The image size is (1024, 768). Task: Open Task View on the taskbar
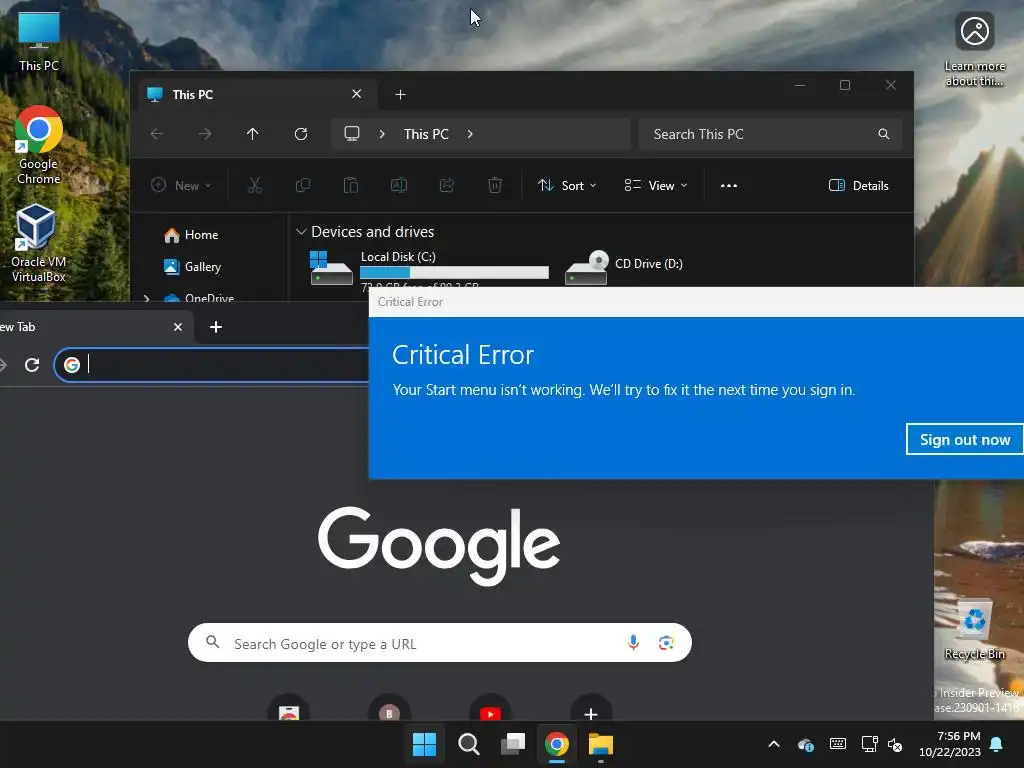(513, 744)
